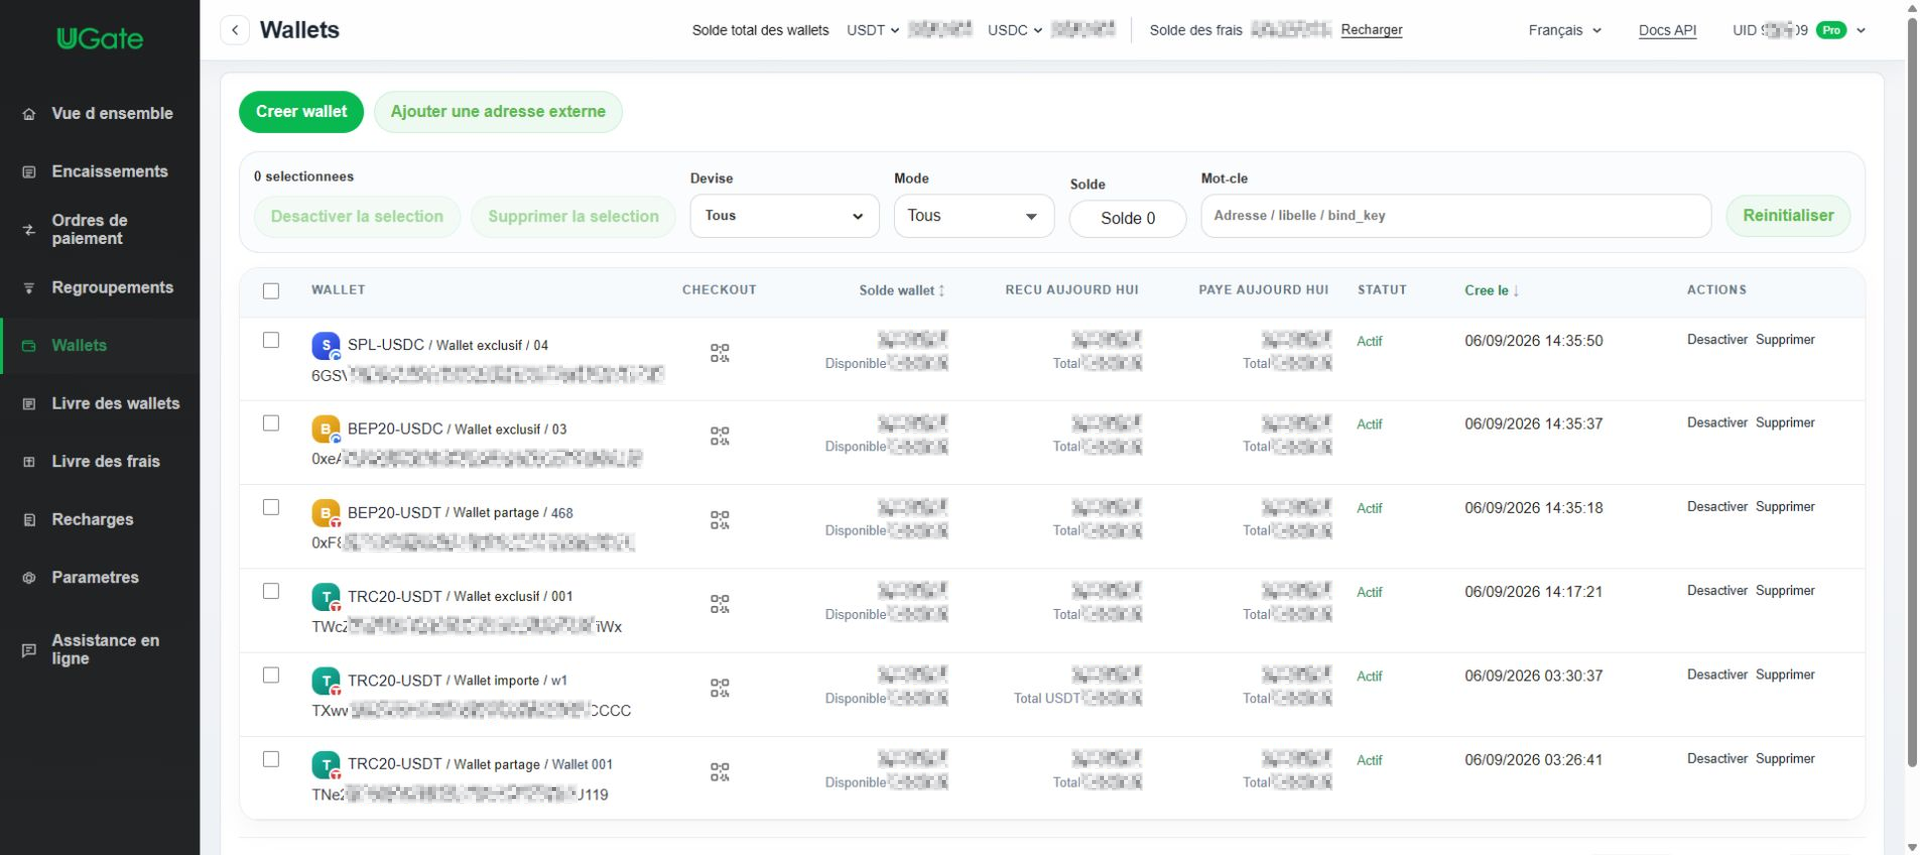Open checkout QR for SPL-USDC wallet 04

(x=720, y=353)
